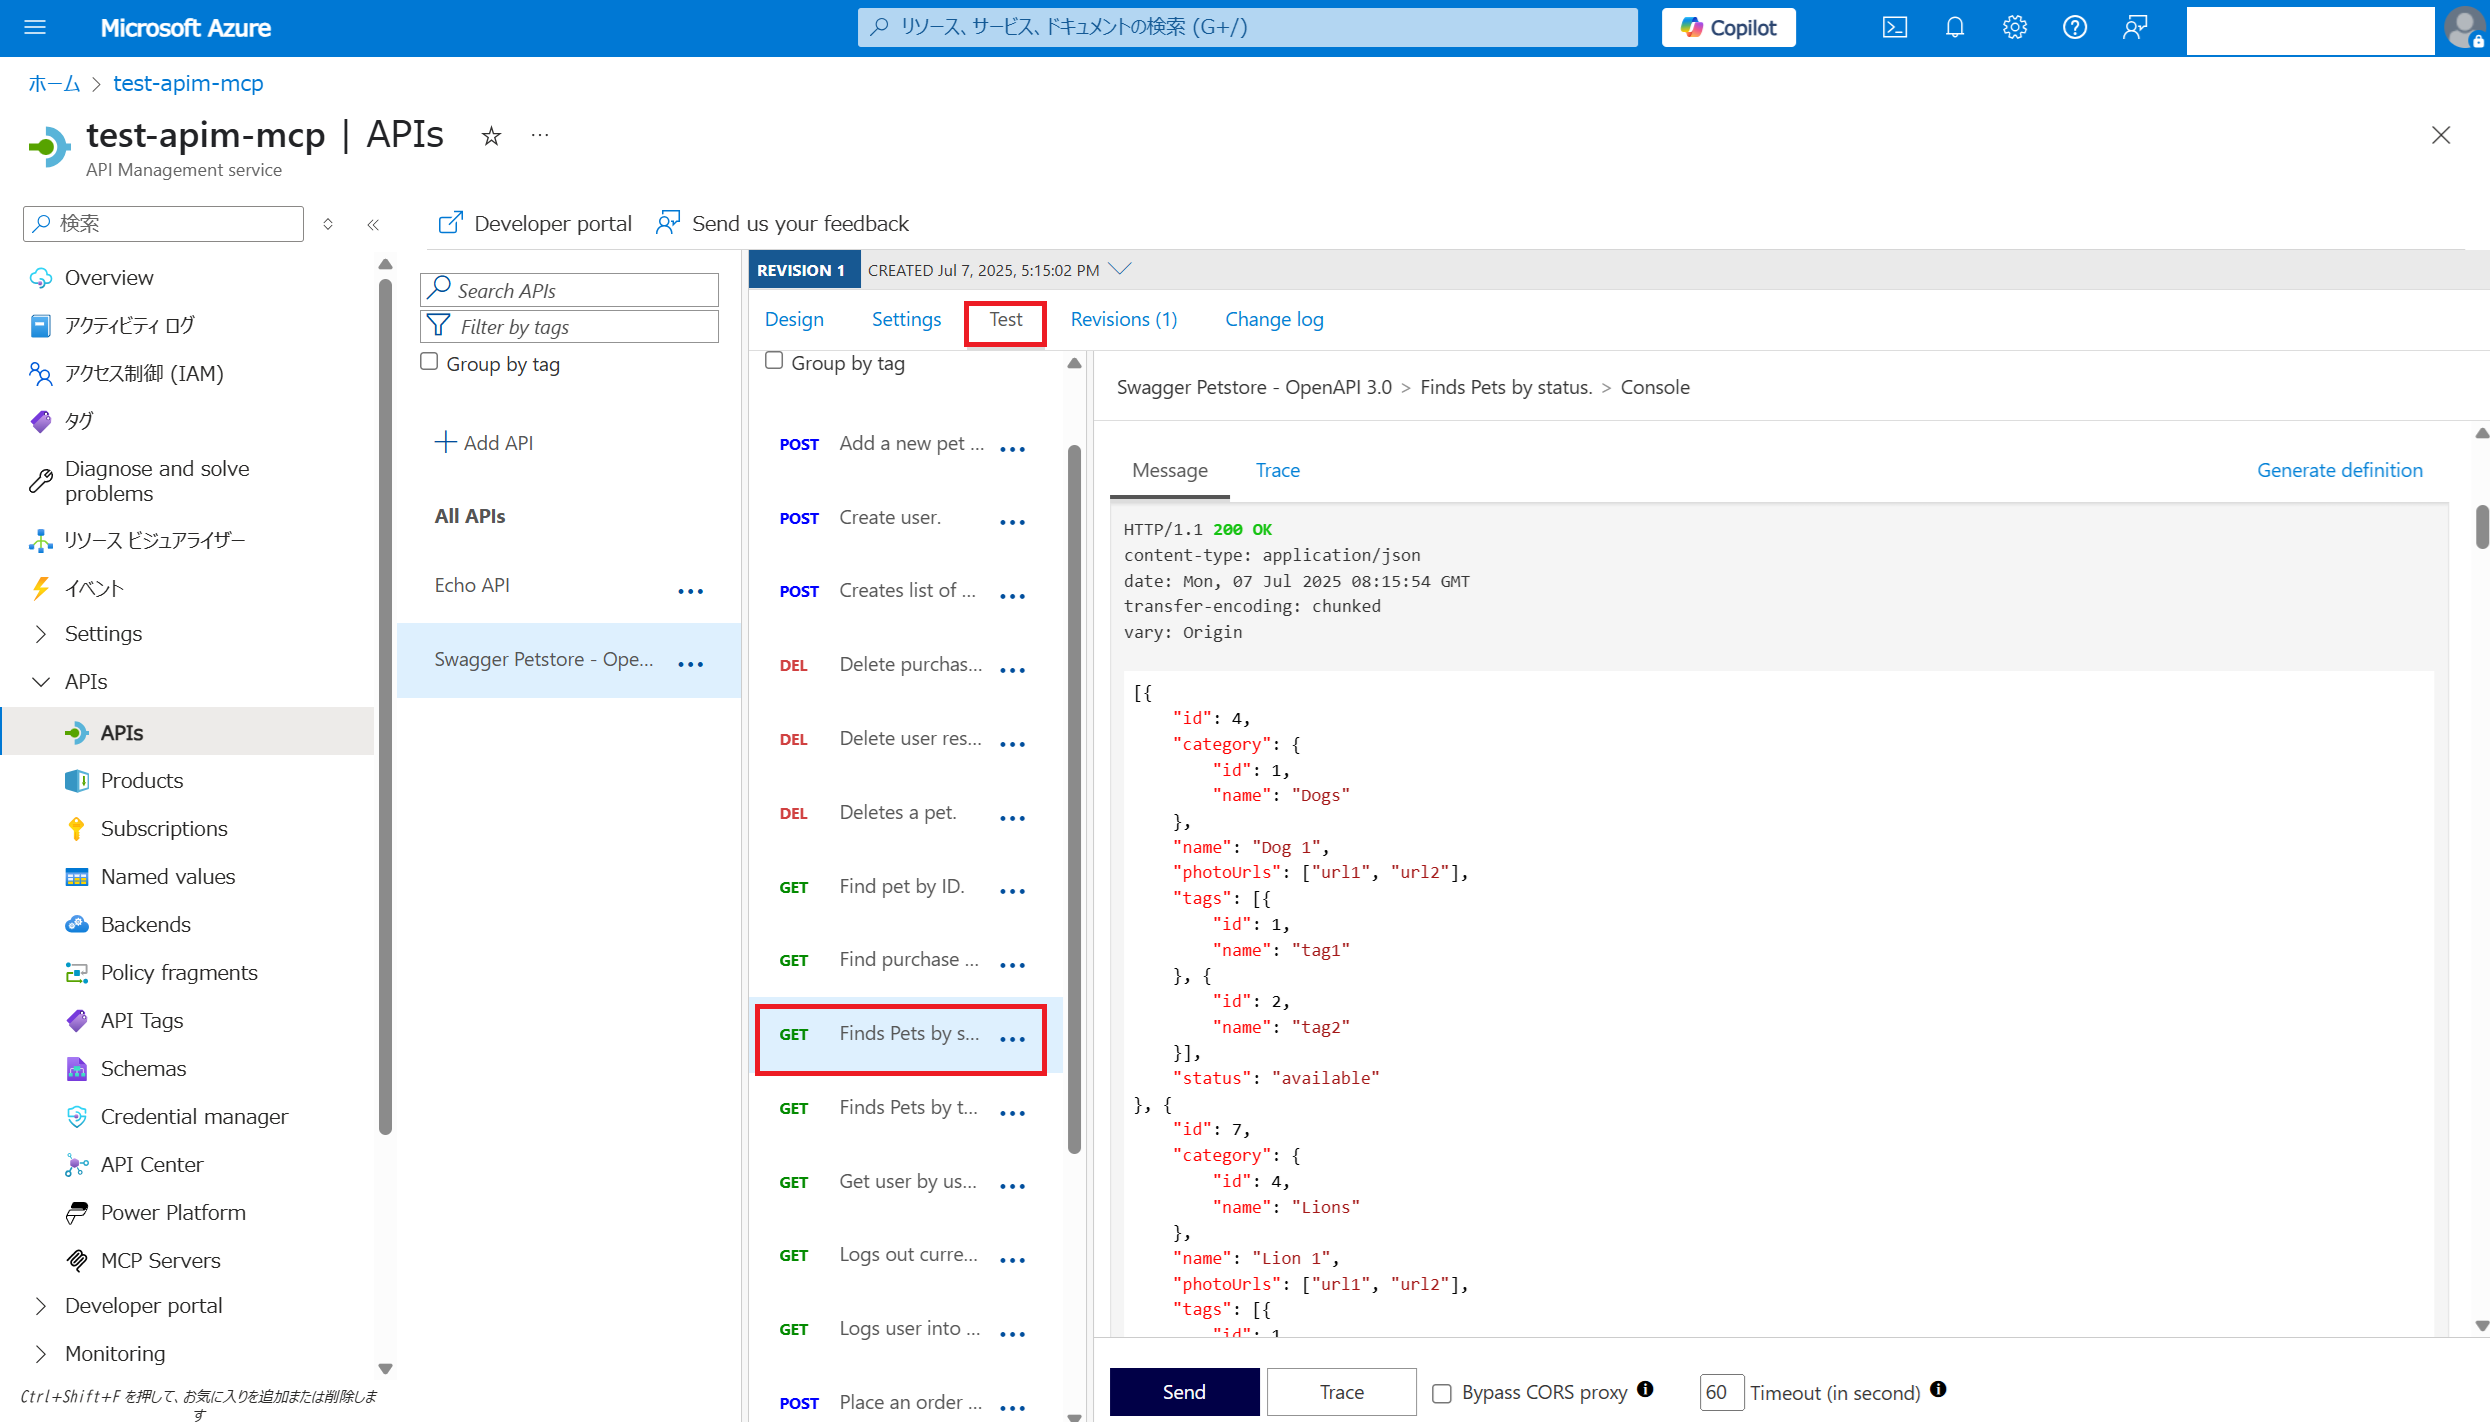Viewport: 2490px width, 1422px height.
Task: Click the test-apim-mcp breadcrumb link
Action: point(188,83)
